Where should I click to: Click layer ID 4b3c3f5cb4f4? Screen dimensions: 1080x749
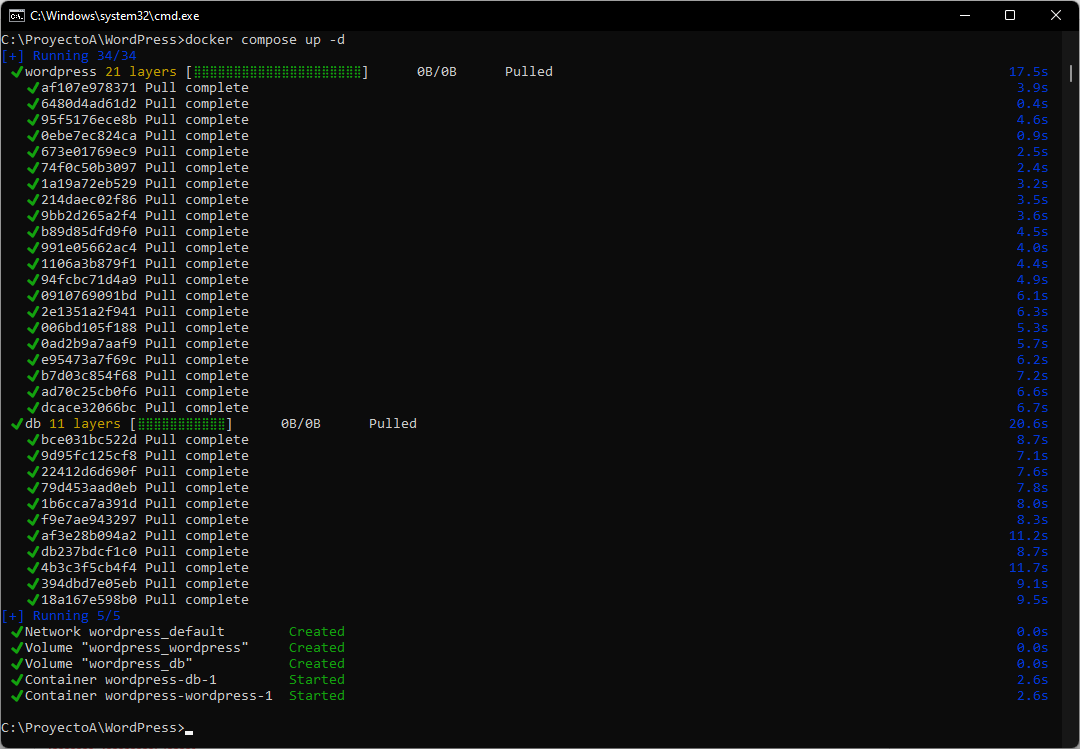pos(89,568)
